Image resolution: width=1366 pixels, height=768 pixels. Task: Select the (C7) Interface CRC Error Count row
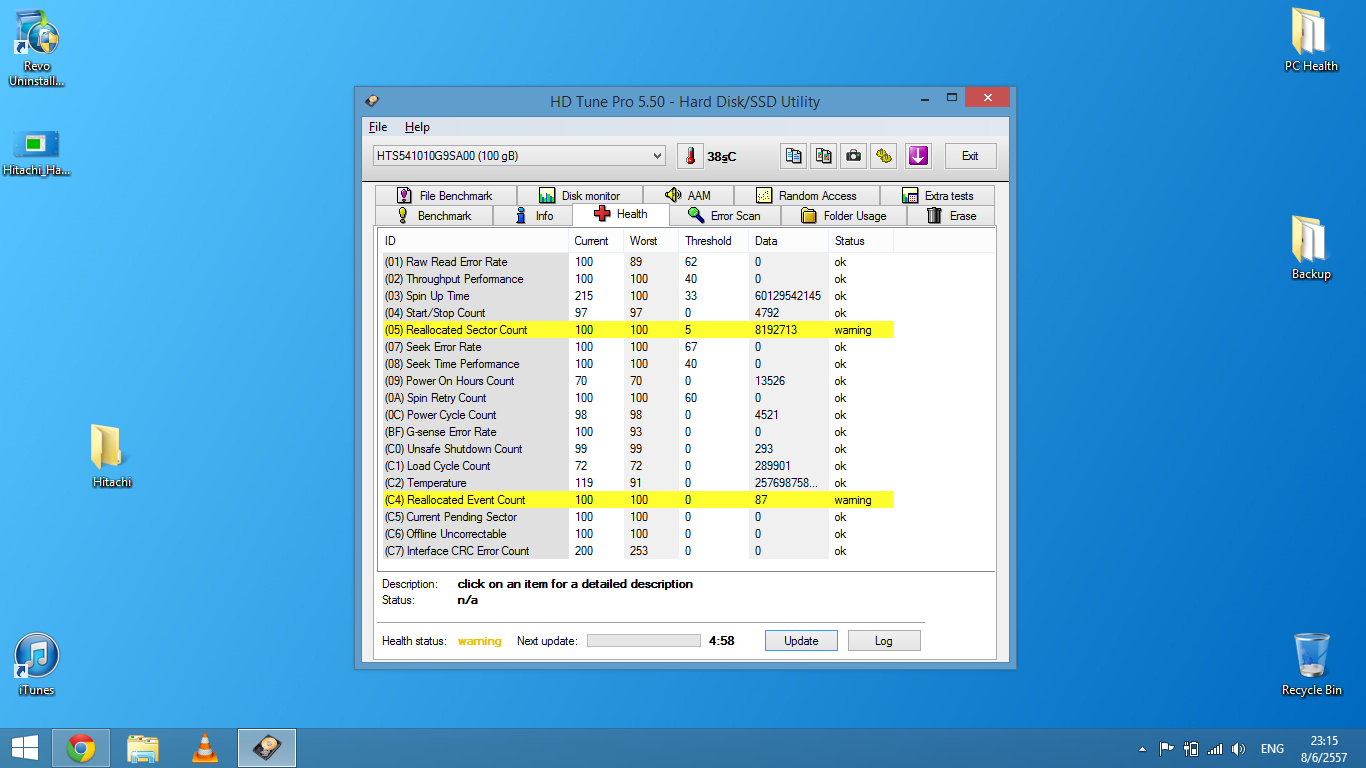tap(636, 551)
